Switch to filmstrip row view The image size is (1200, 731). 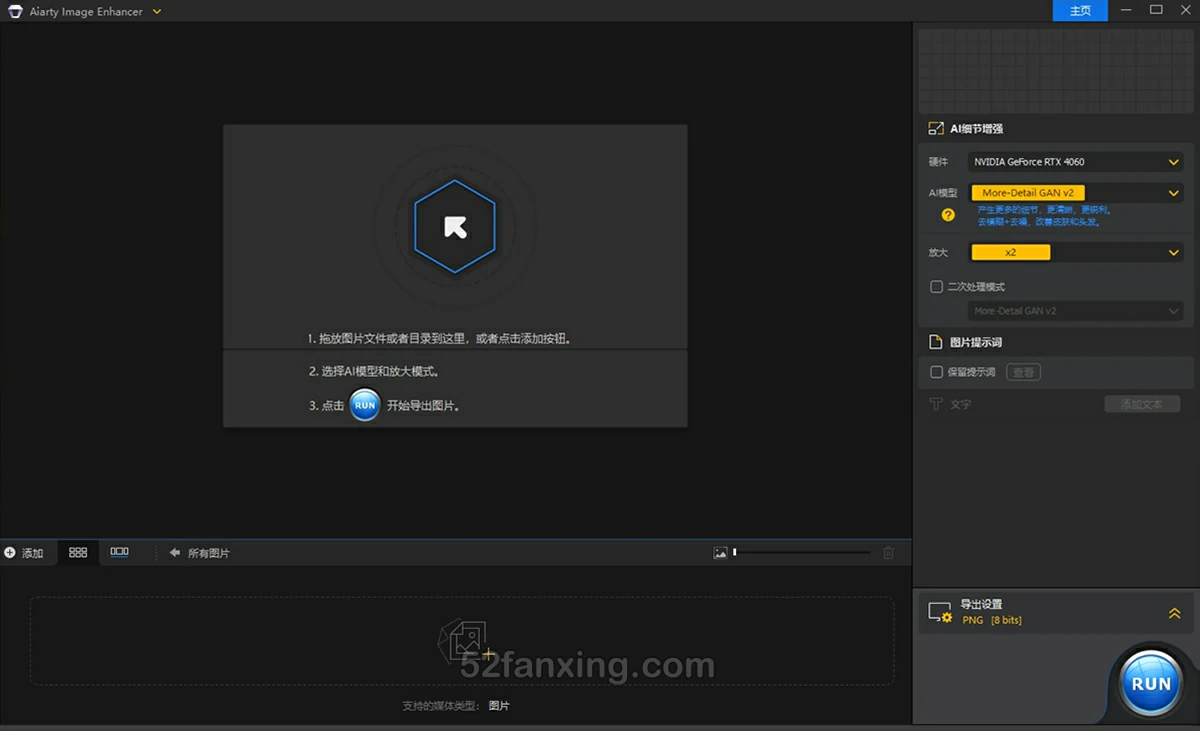pos(120,552)
